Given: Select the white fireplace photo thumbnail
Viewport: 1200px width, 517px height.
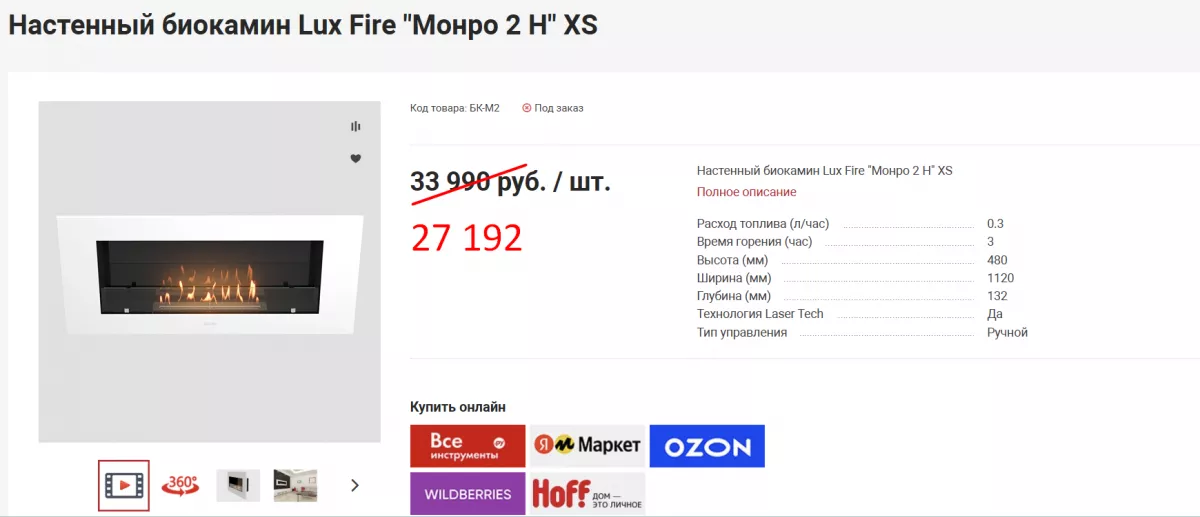Looking at the screenshot, I should pos(238,485).
